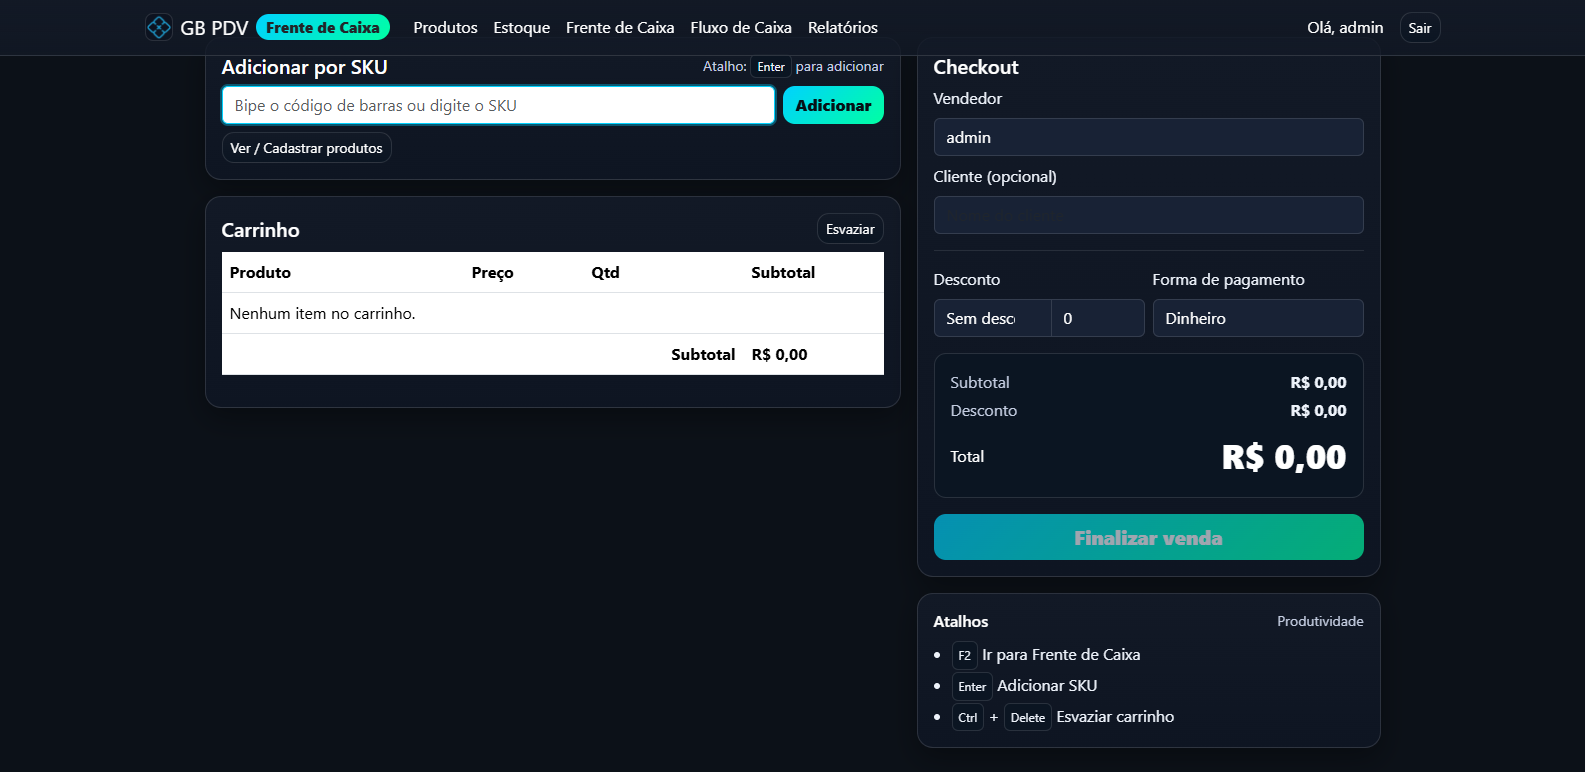Open the Relatórios section
1586x772 pixels.
pyautogui.click(x=842, y=28)
